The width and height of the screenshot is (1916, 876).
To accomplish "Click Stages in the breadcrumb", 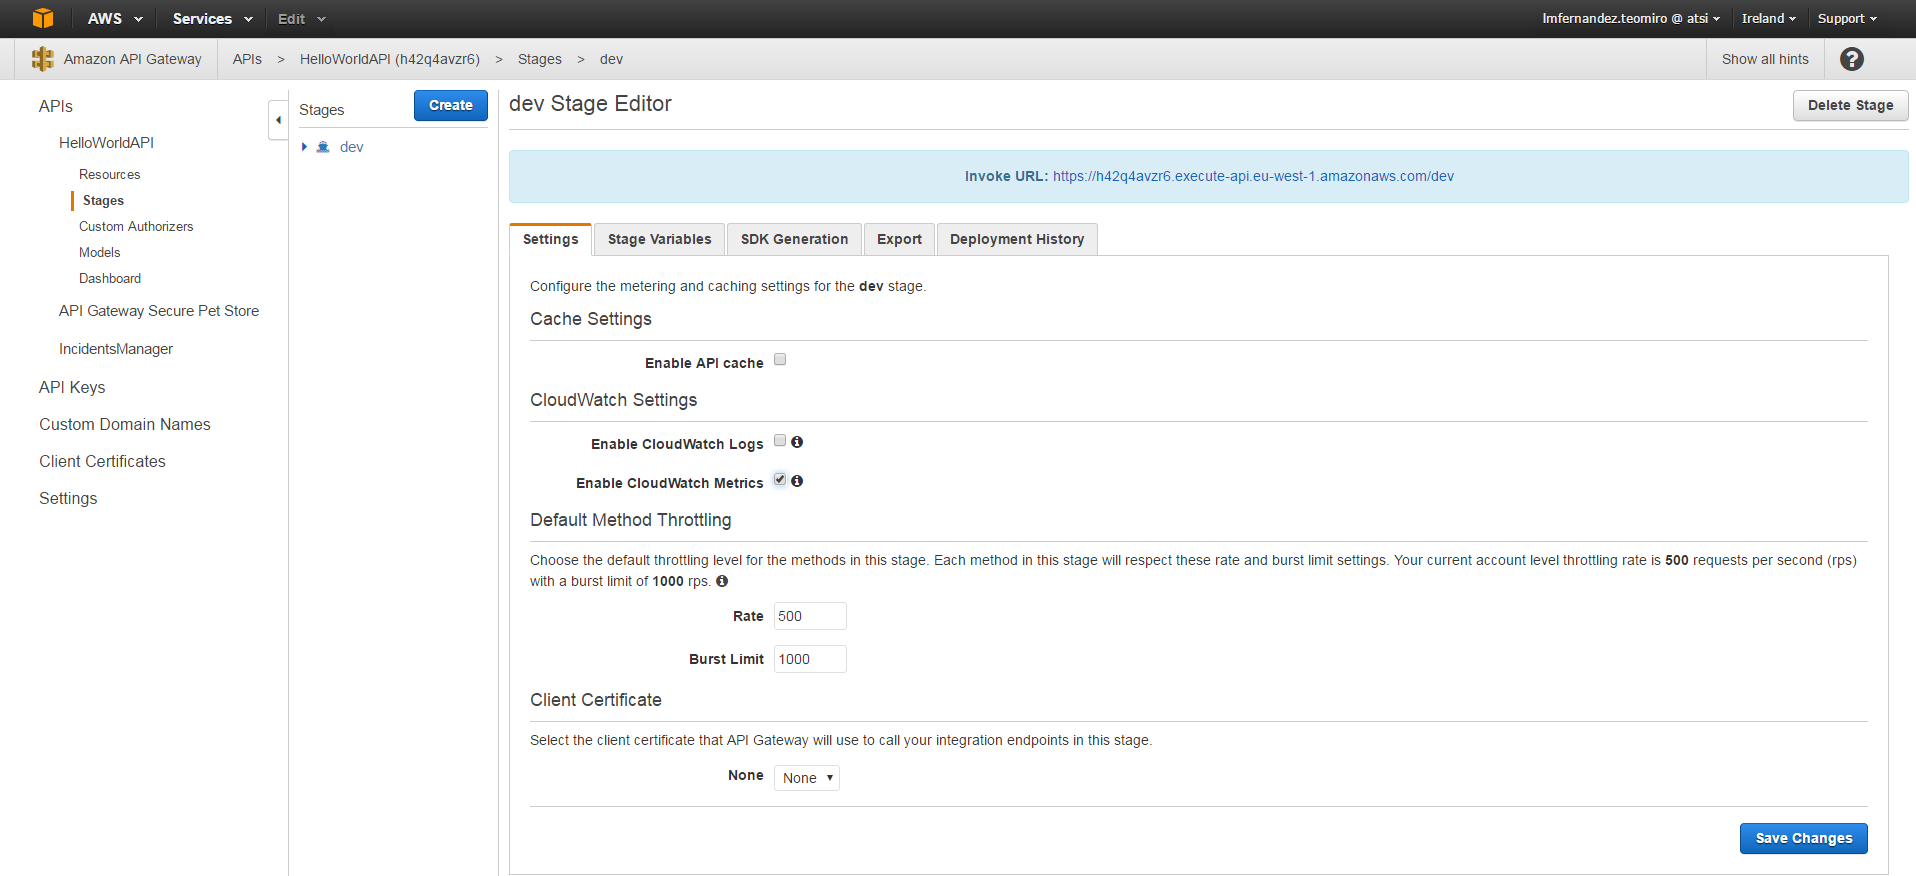I will (x=540, y=59).
